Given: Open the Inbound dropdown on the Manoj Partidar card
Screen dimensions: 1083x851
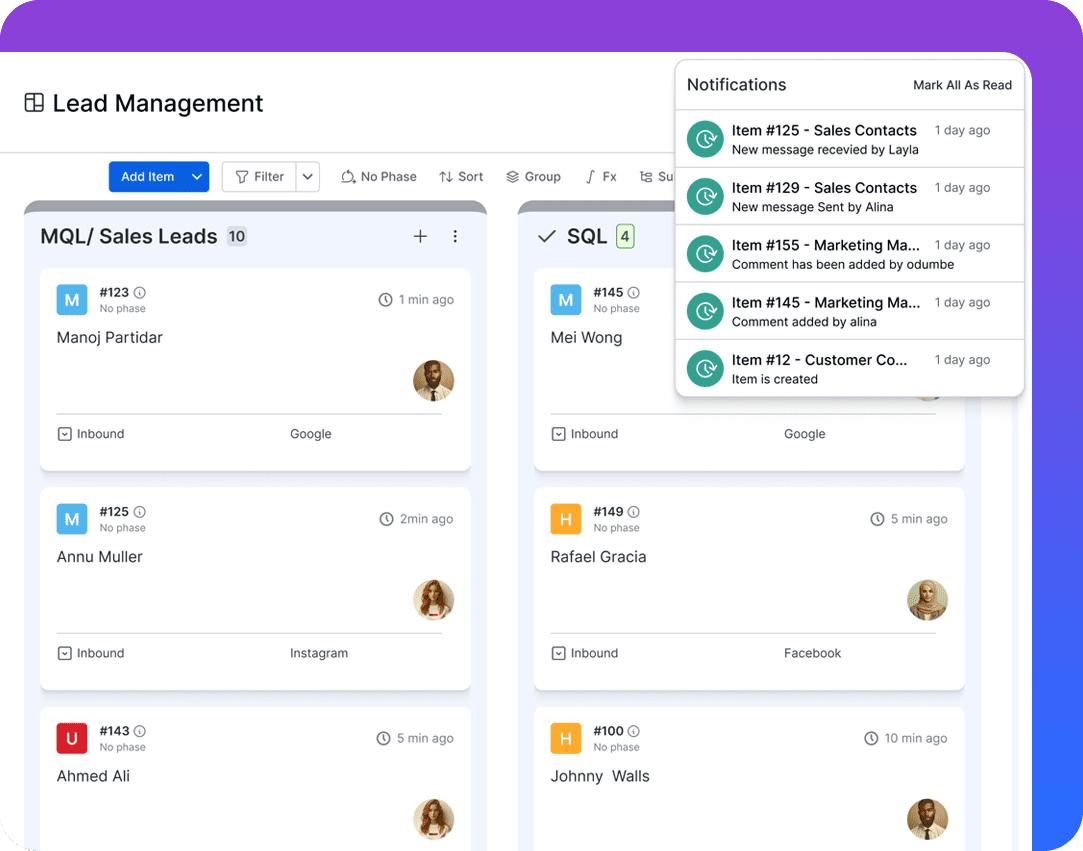Looking at the screenshot, I should [91, 434].
